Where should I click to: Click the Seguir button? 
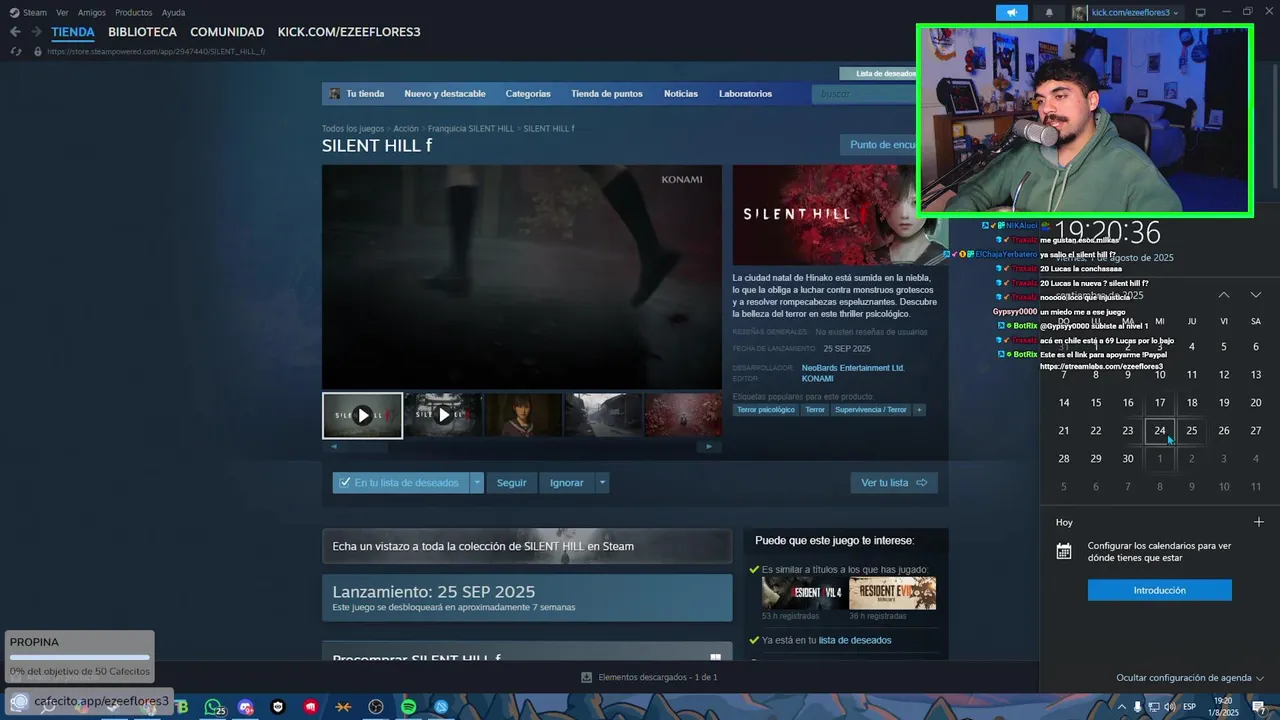click(511, 483)
